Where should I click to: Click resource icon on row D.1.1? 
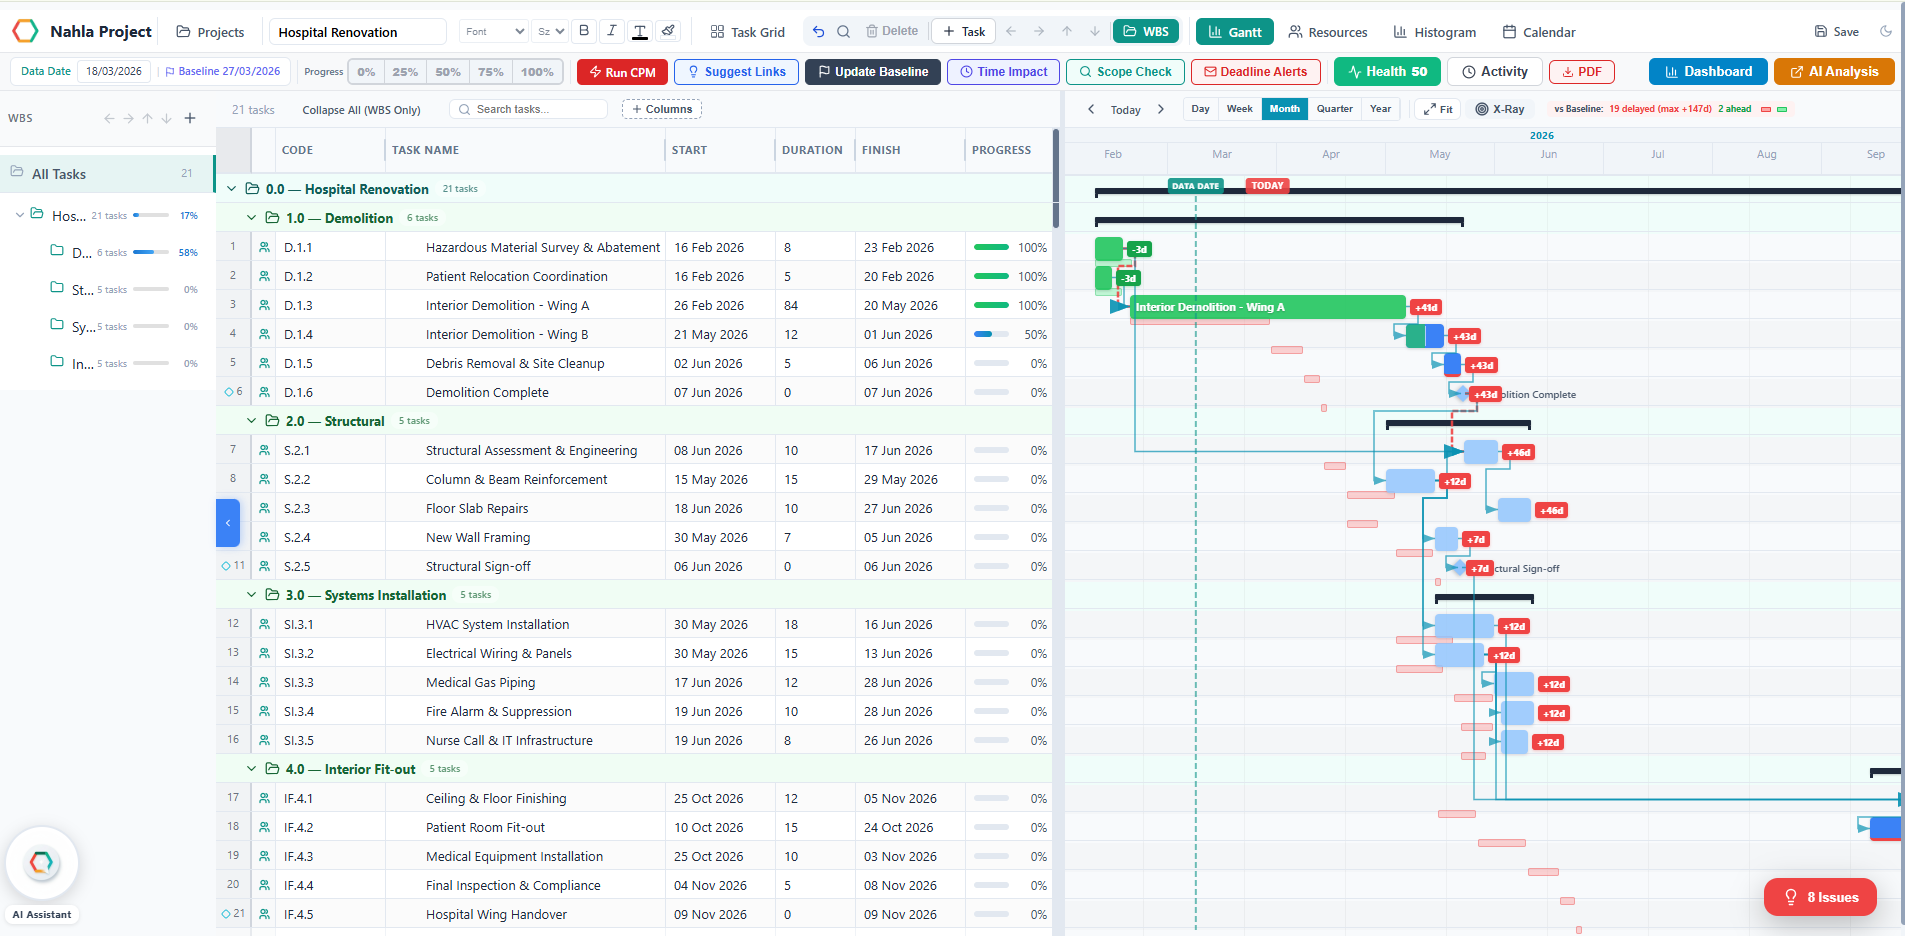tap(264, 247)
